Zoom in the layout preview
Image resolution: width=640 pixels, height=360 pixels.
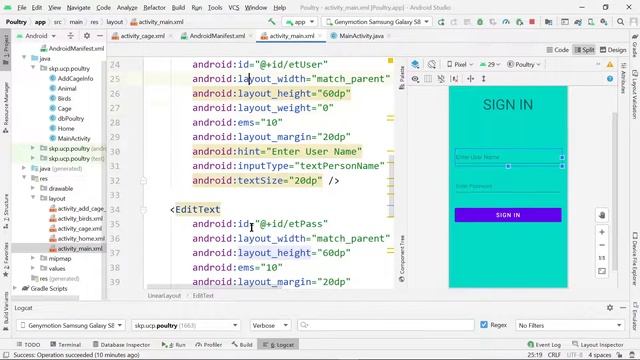(602, 232)
